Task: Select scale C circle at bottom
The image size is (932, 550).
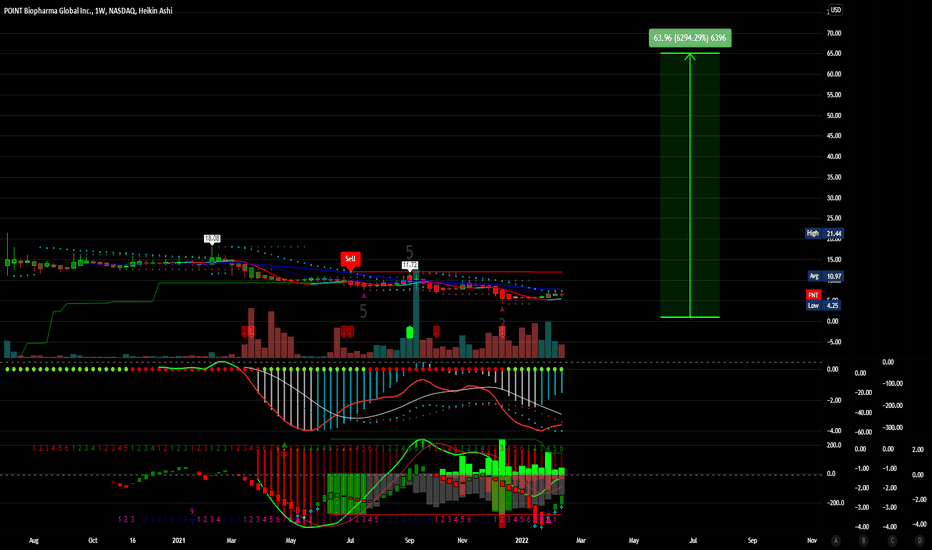Action: [x=892, y=540]
